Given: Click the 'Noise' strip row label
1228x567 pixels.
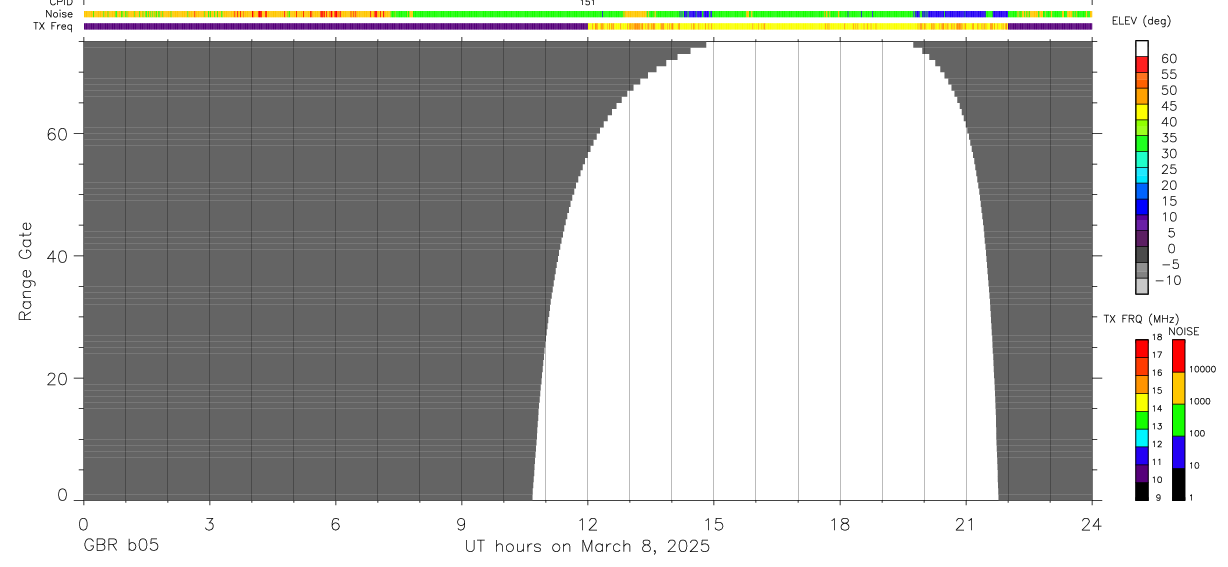Looking at the screenshot, I should (59, 14).
